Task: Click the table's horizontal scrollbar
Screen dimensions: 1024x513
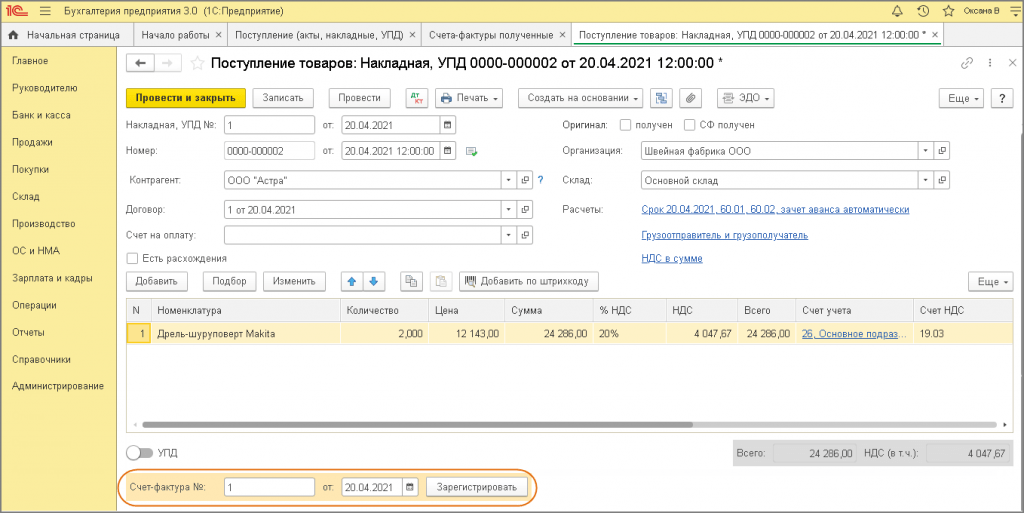Action: (420, 424)
